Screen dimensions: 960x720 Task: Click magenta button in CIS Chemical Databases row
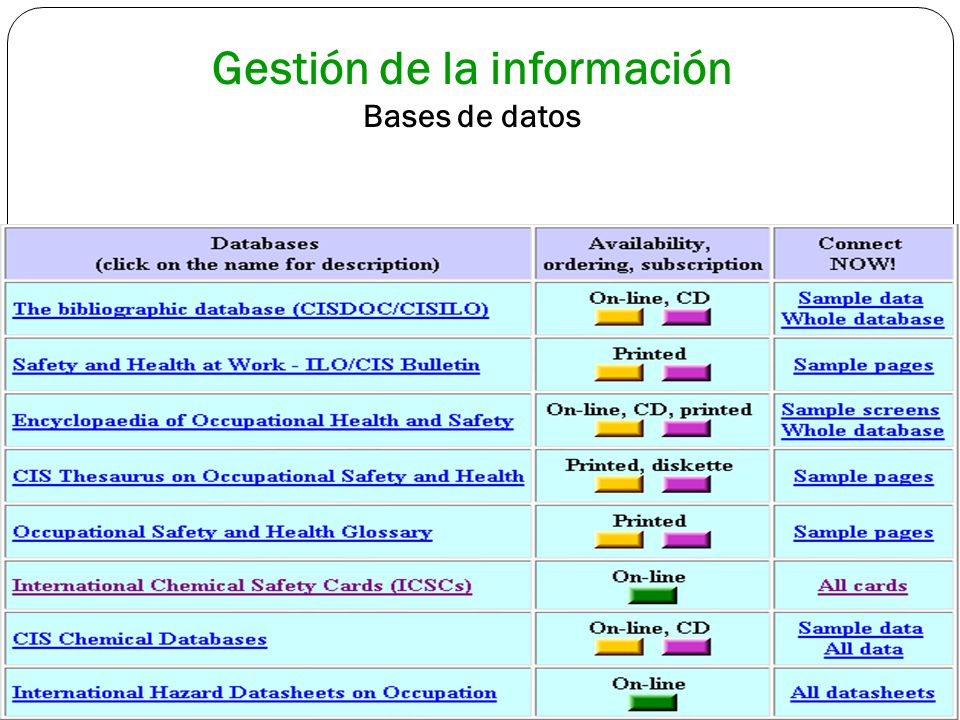coord(686,647)
